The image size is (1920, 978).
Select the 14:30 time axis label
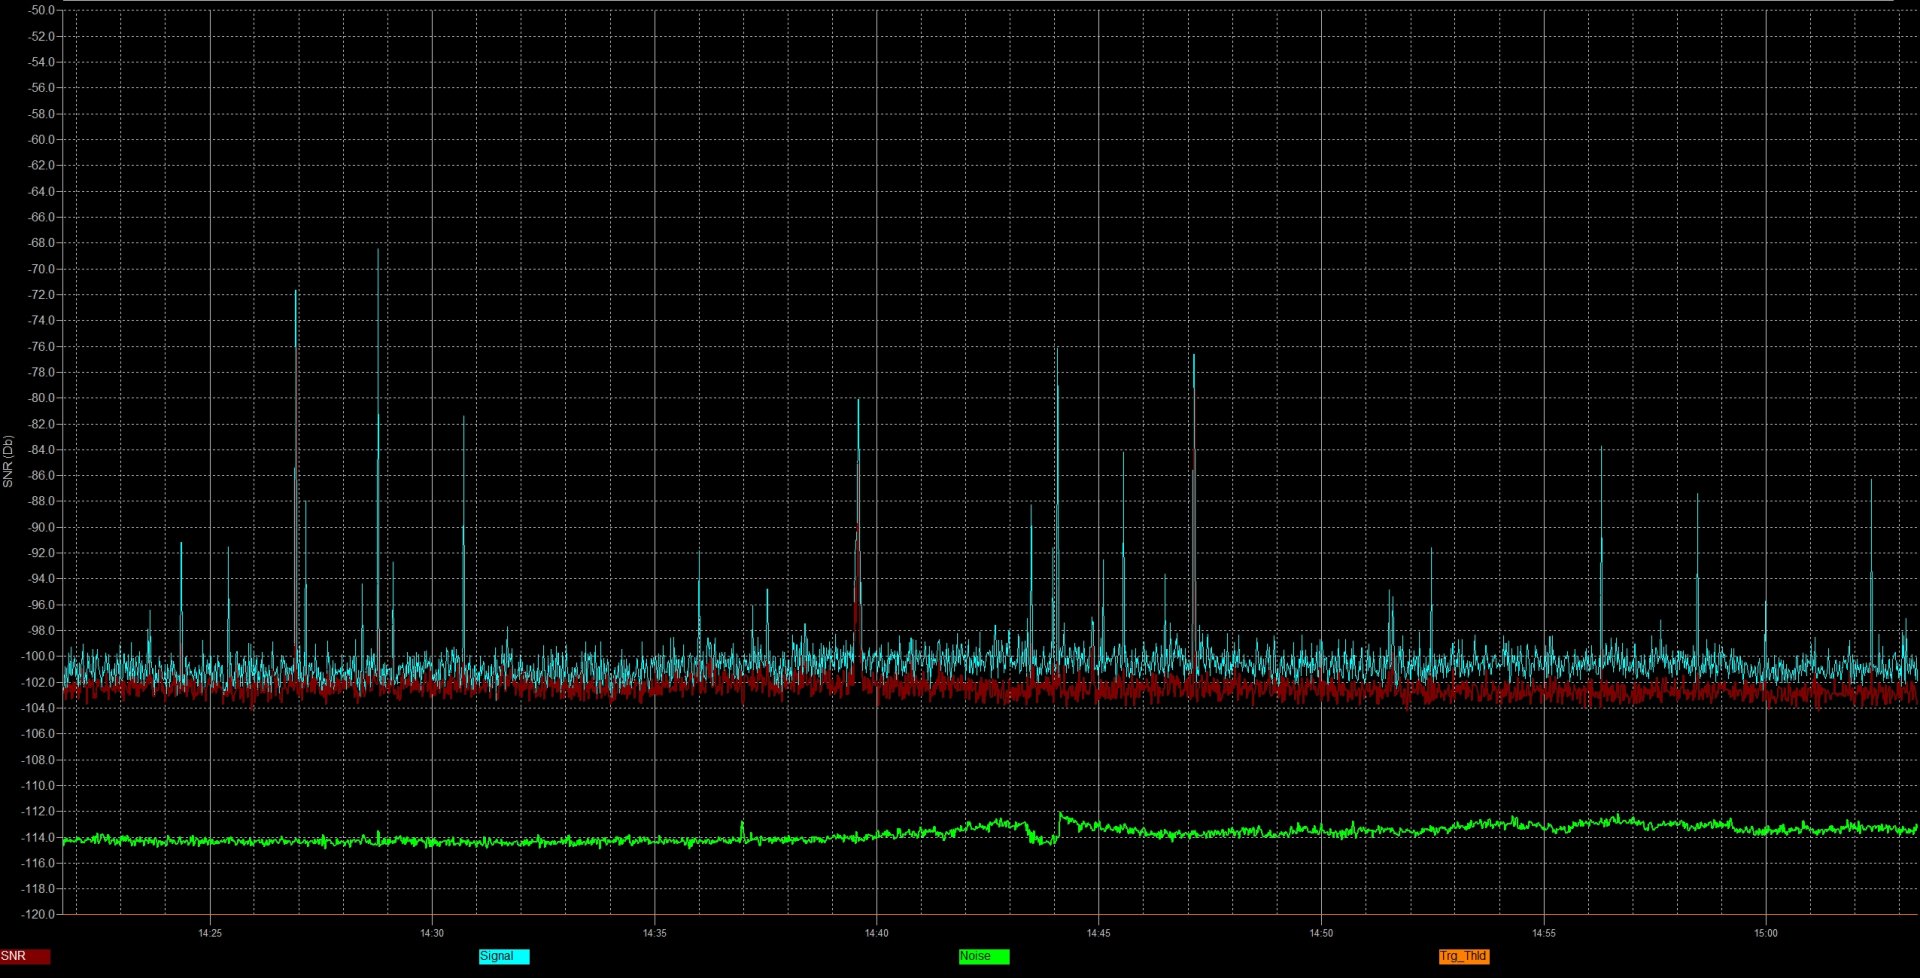432,933
